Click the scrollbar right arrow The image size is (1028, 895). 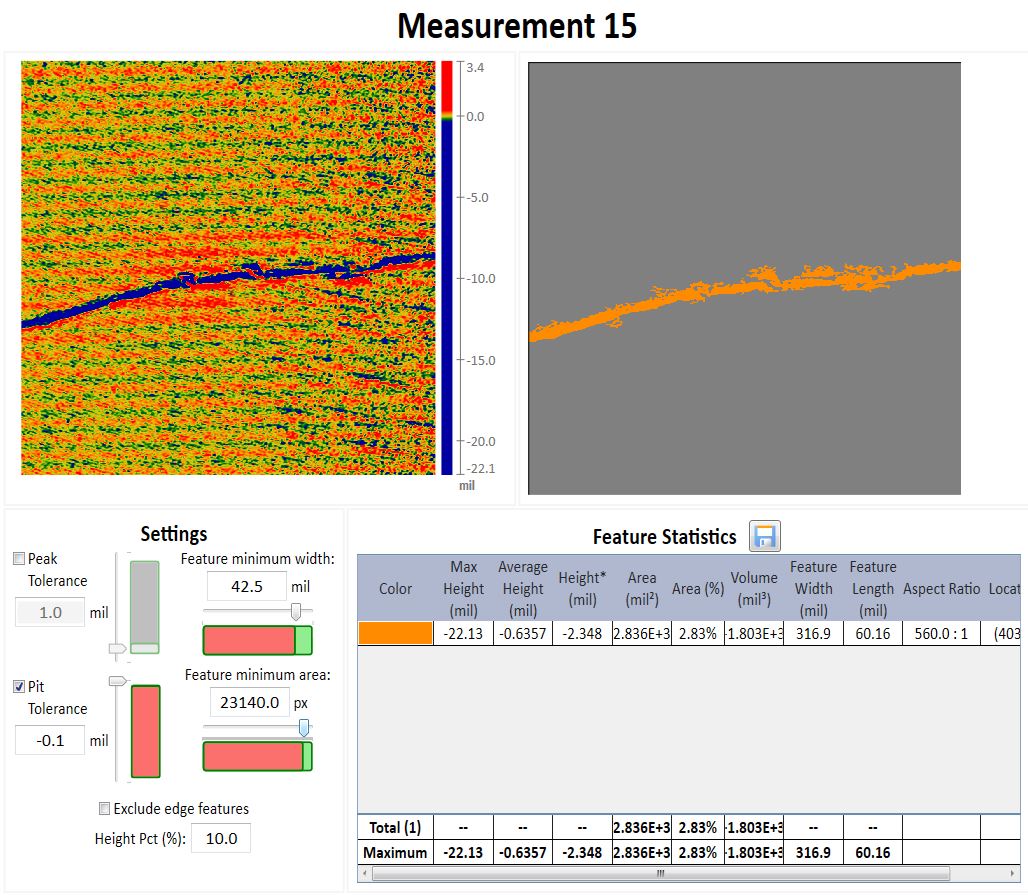pyautogui.click(x=1013, y=873)
